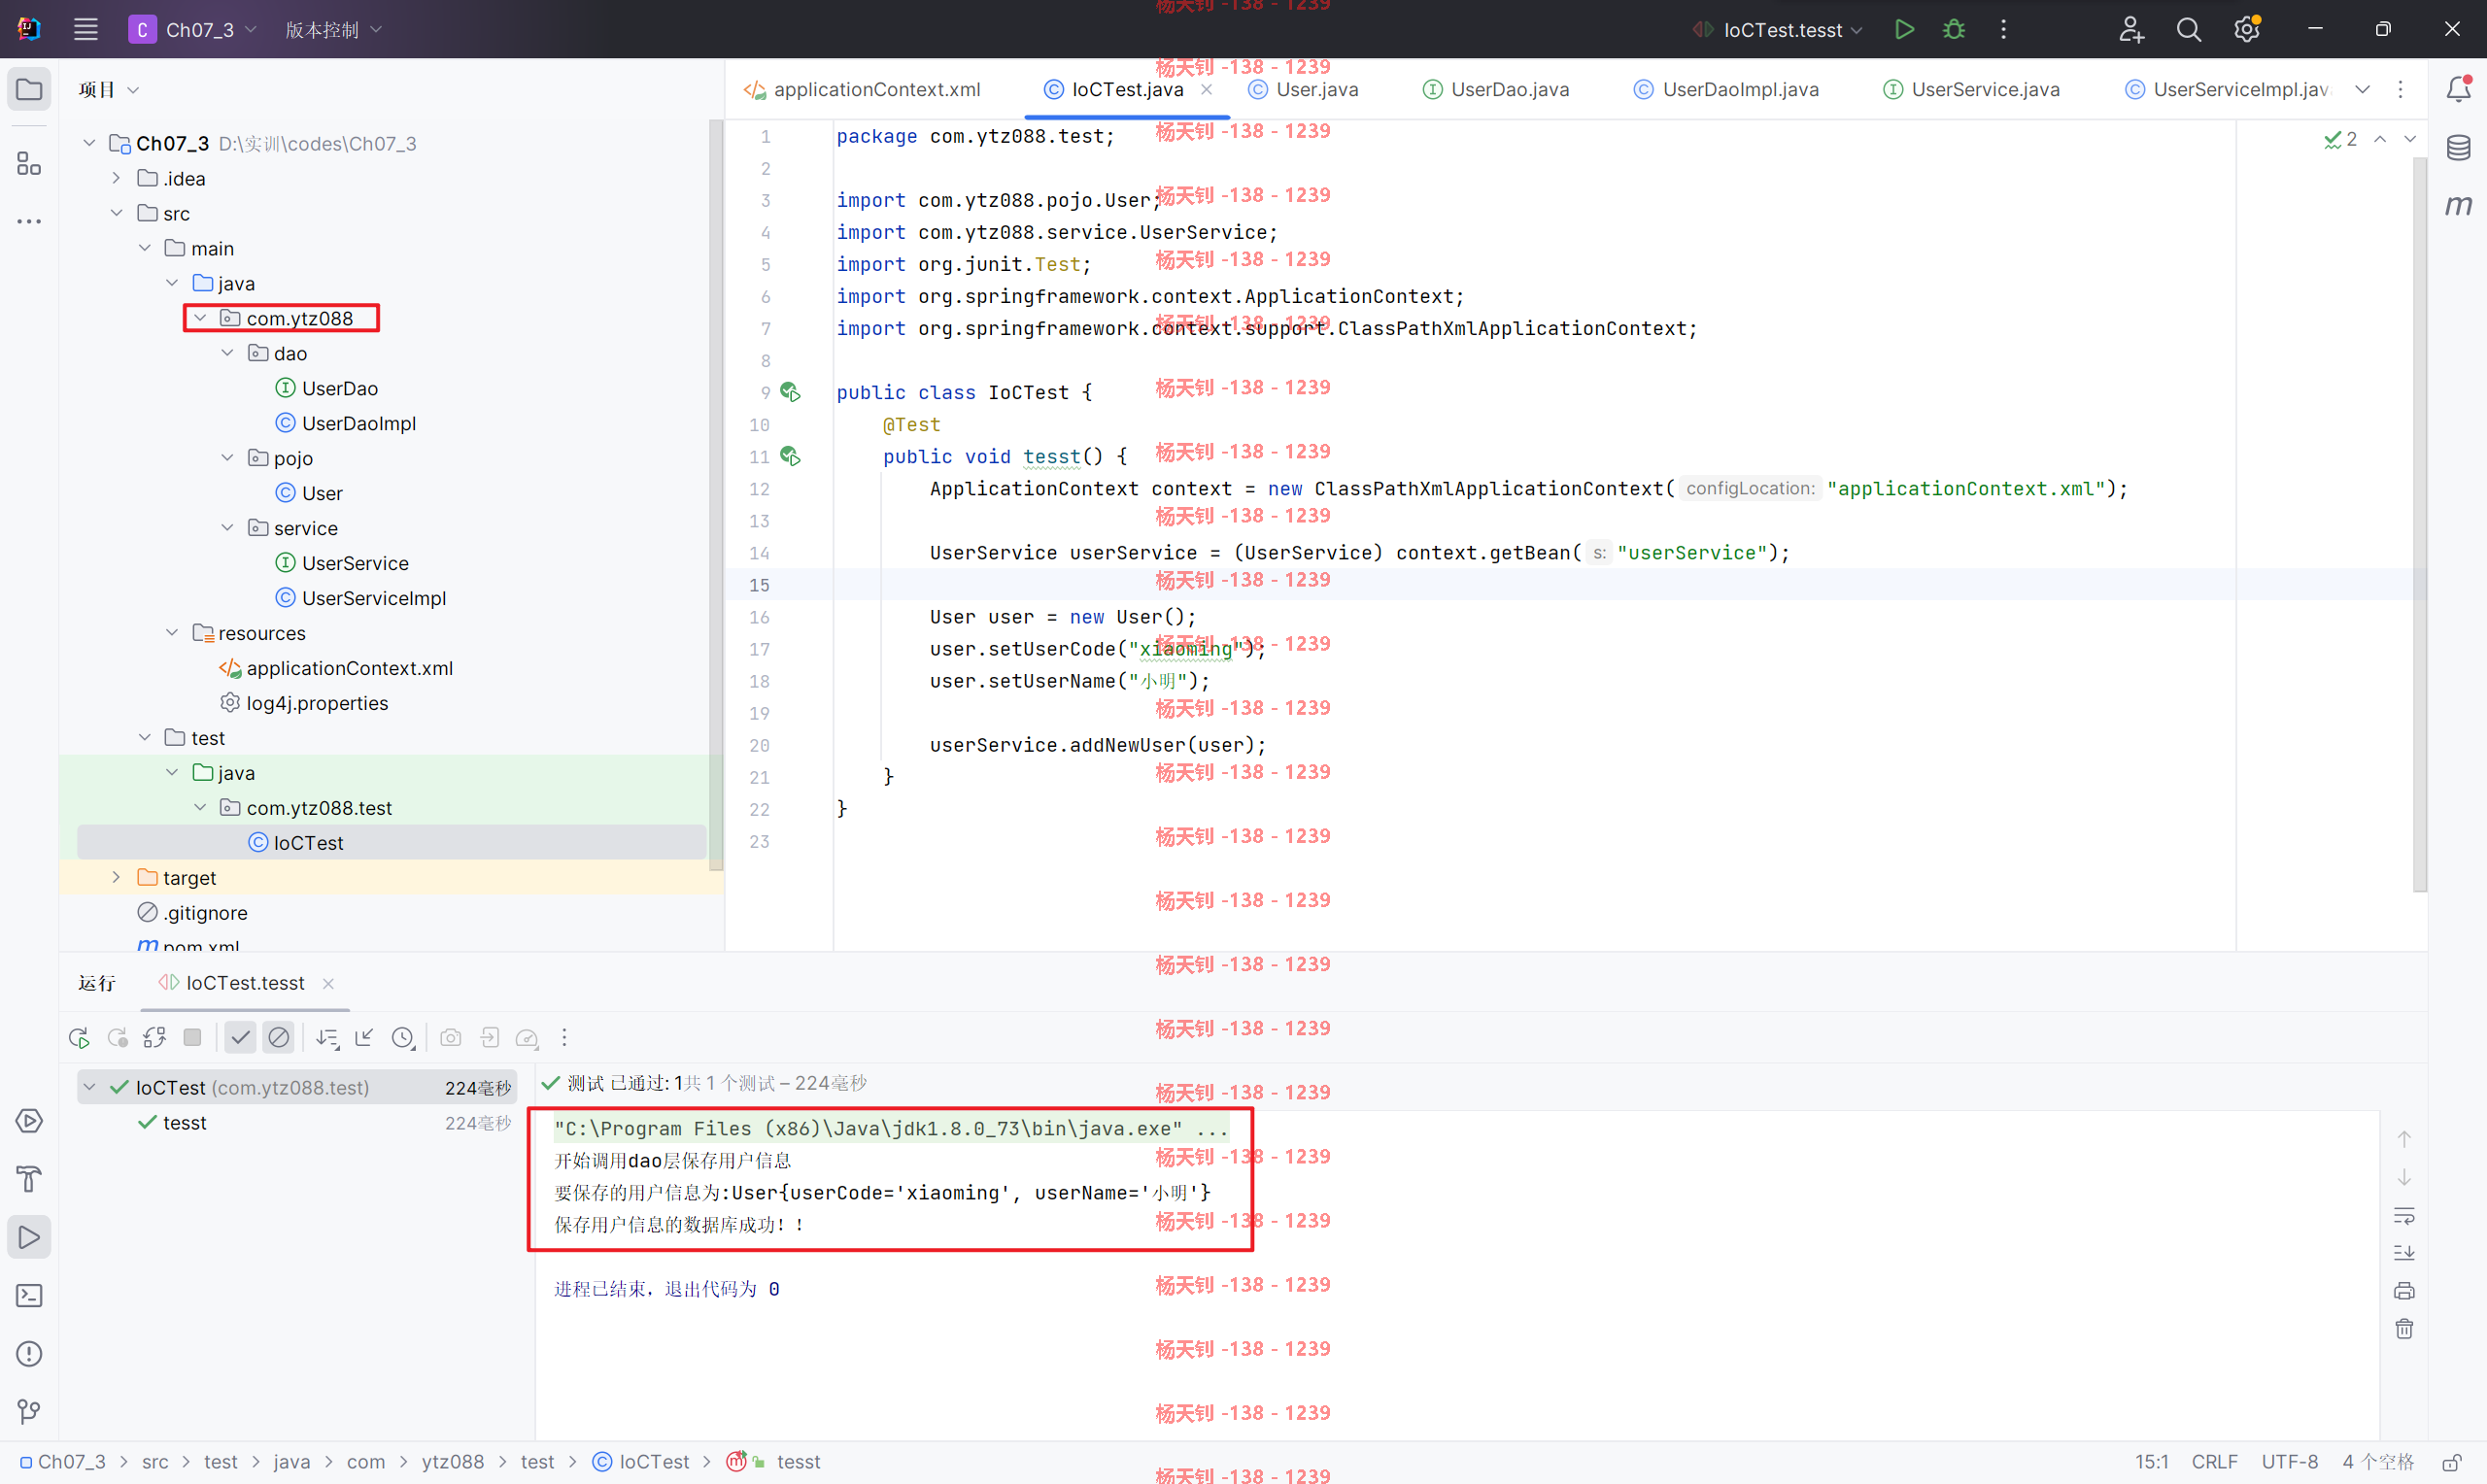Screen dimensions: 2487x1484
Task: Open the IoCTest.tesst run configuration dropdown
Action: (1779, 30)
